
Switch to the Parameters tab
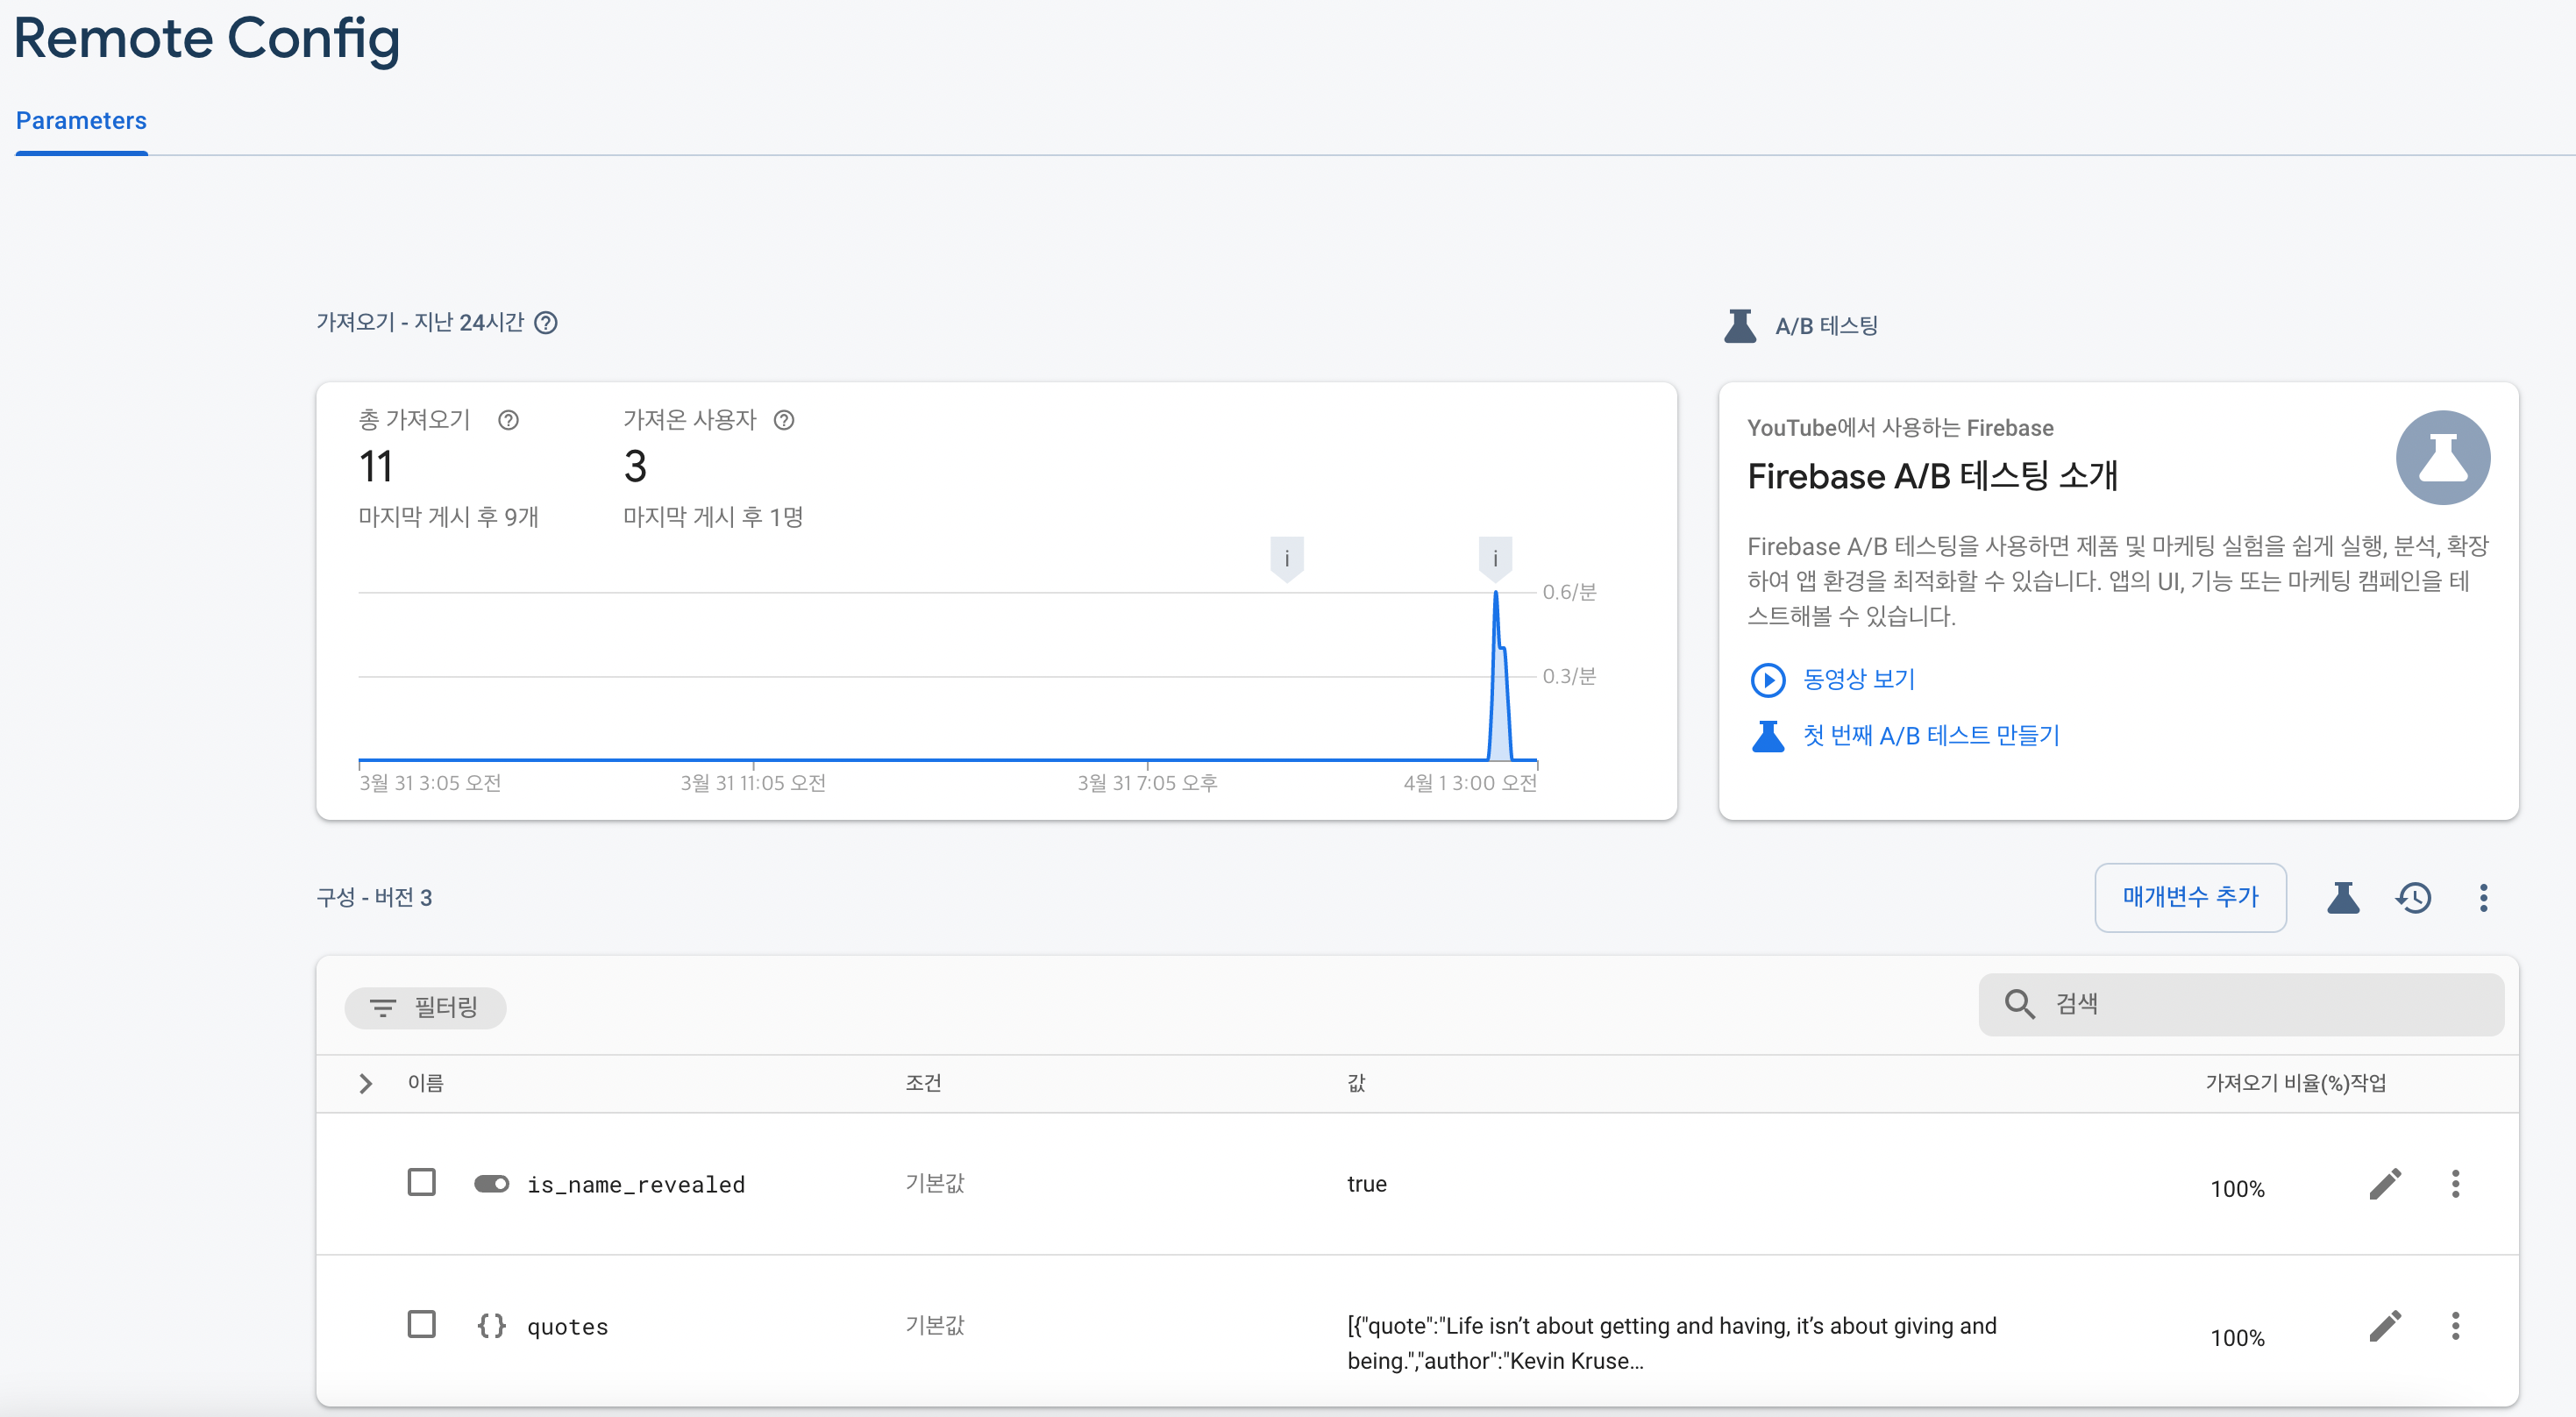[x=81, y=121]
